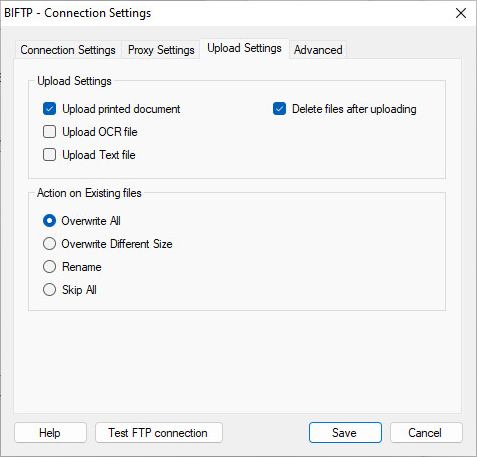477x457 pixels.
Task: Switch to the Connection Settings tab
Action: (68, 50)
